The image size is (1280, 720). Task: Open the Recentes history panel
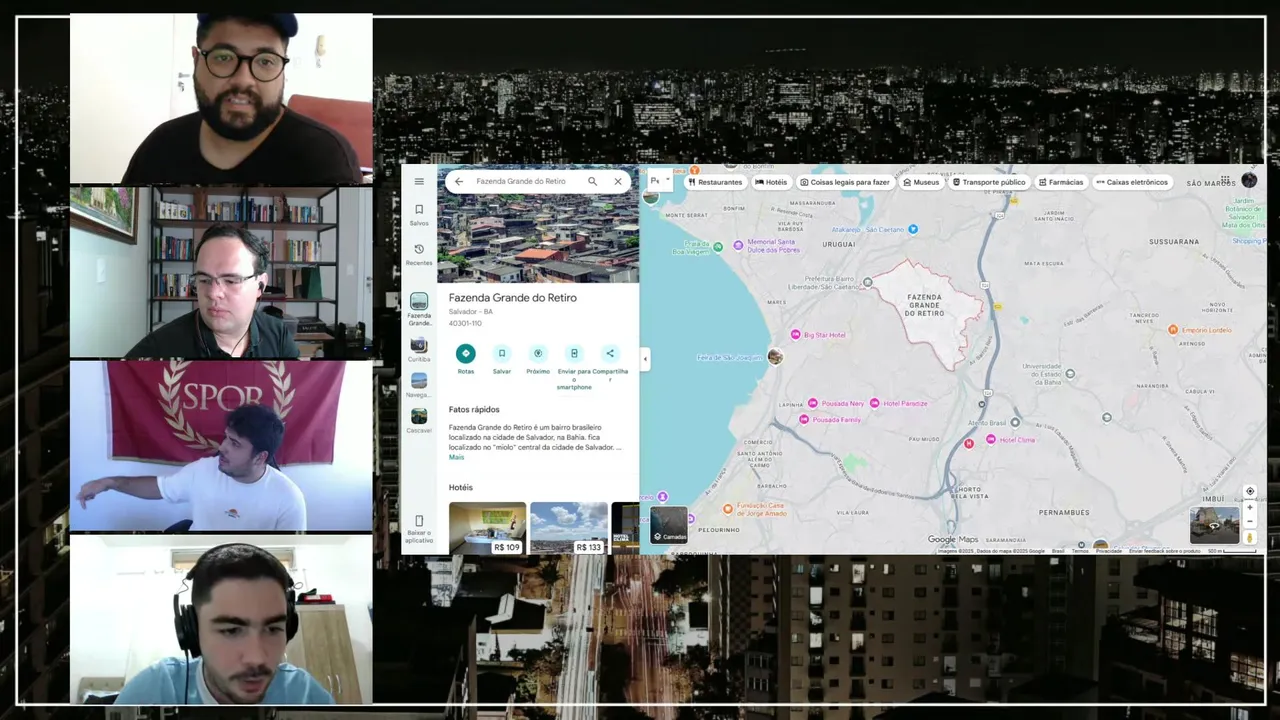[419, 254]
